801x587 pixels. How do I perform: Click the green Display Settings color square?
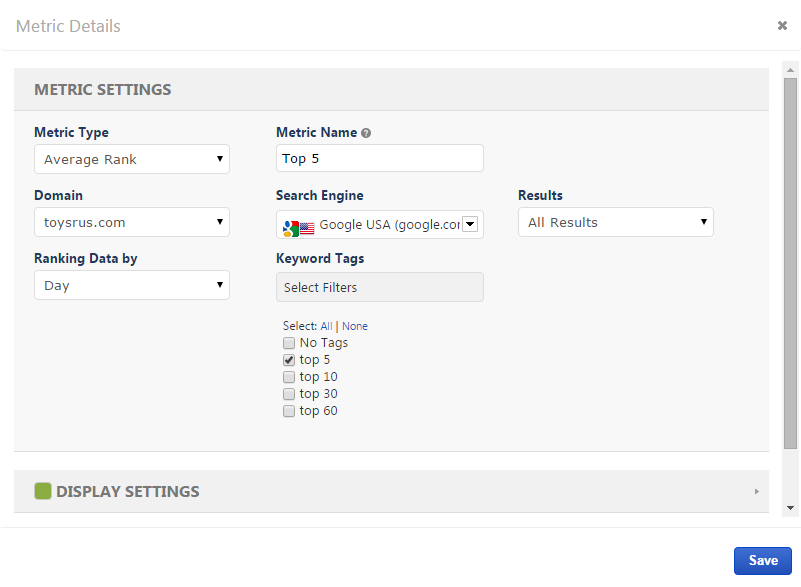pos(43,491)
